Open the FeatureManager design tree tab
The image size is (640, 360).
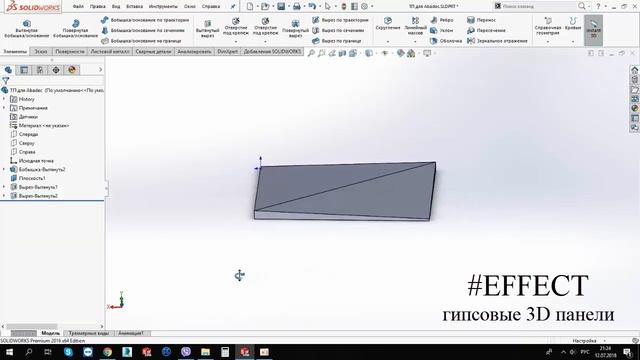coord(8,70)
